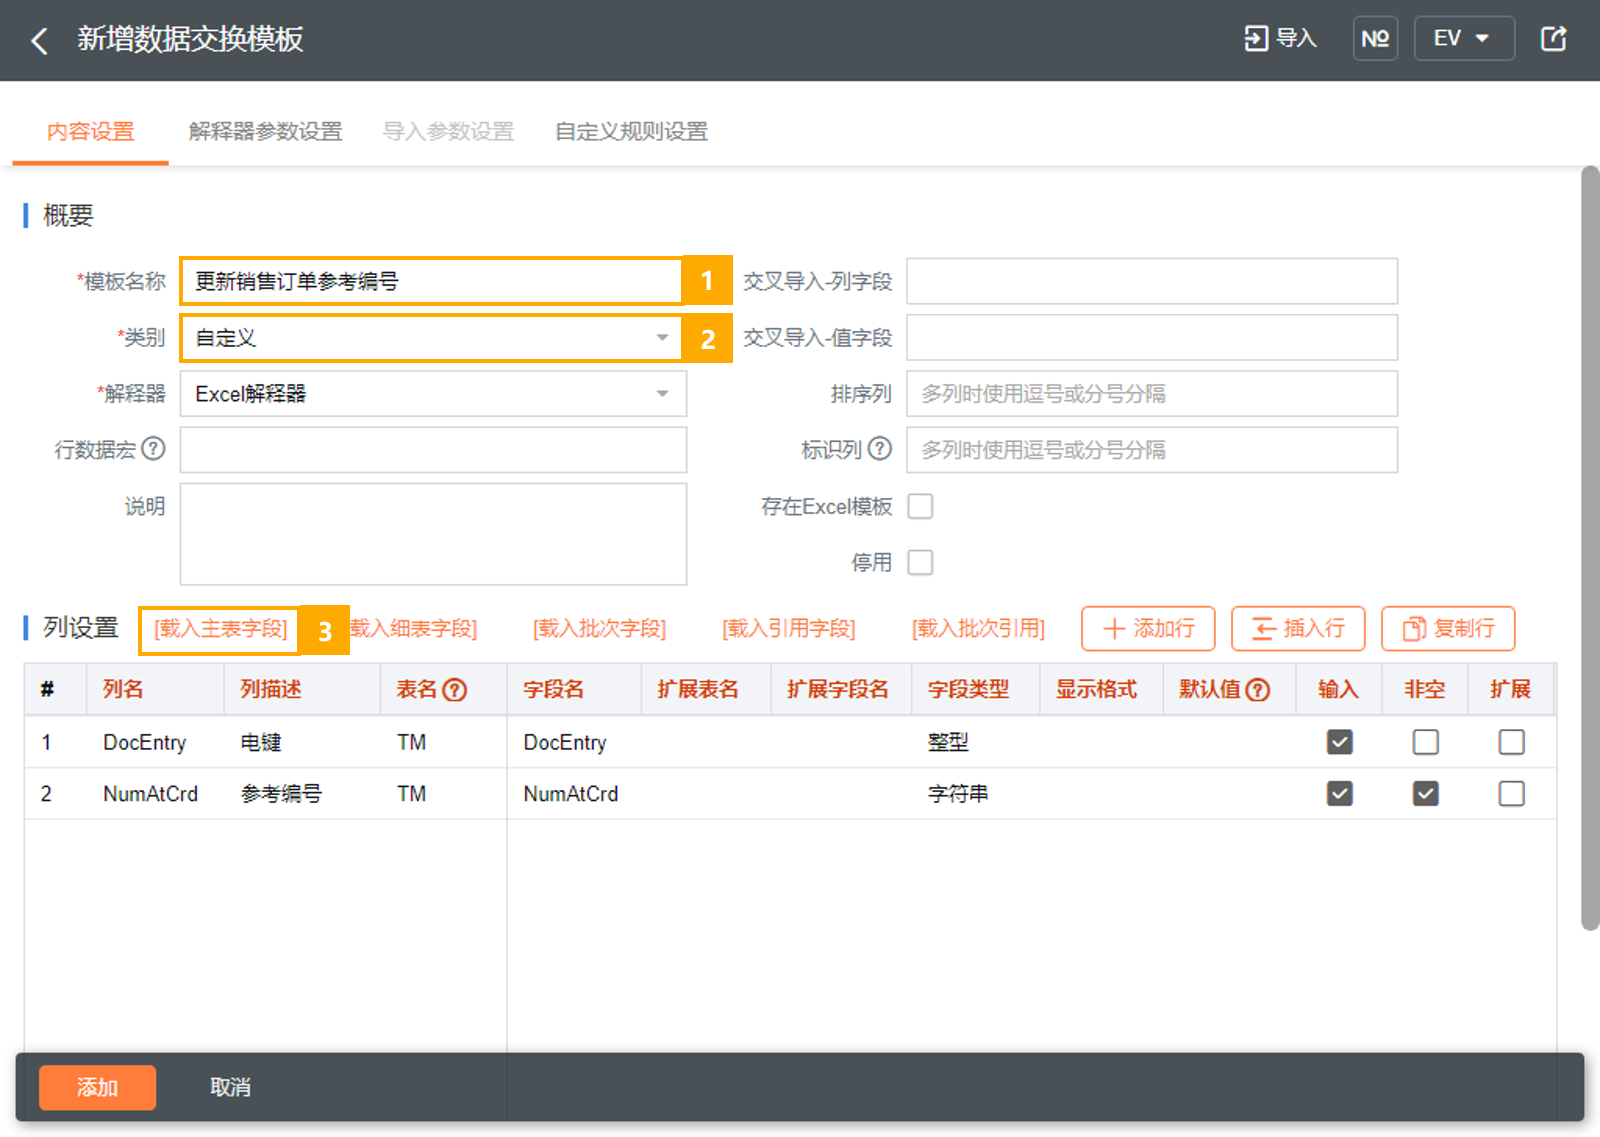Click the 取消 button at bottom
This screenshot has height=1137, width=1600.
[x=230, y=1088]
